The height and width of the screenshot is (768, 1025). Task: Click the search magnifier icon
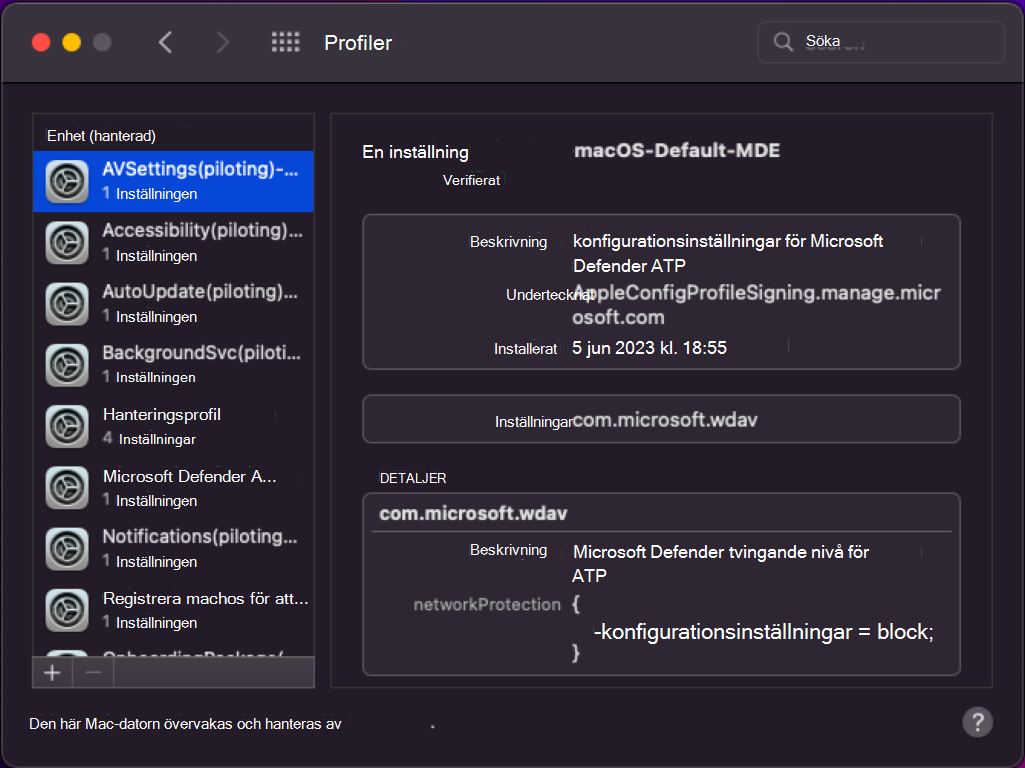click(783, 42)
